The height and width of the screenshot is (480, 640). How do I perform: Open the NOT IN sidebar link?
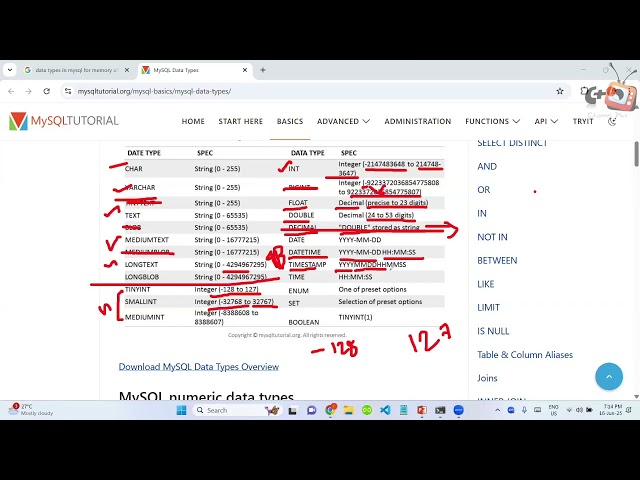click(492, 237)
